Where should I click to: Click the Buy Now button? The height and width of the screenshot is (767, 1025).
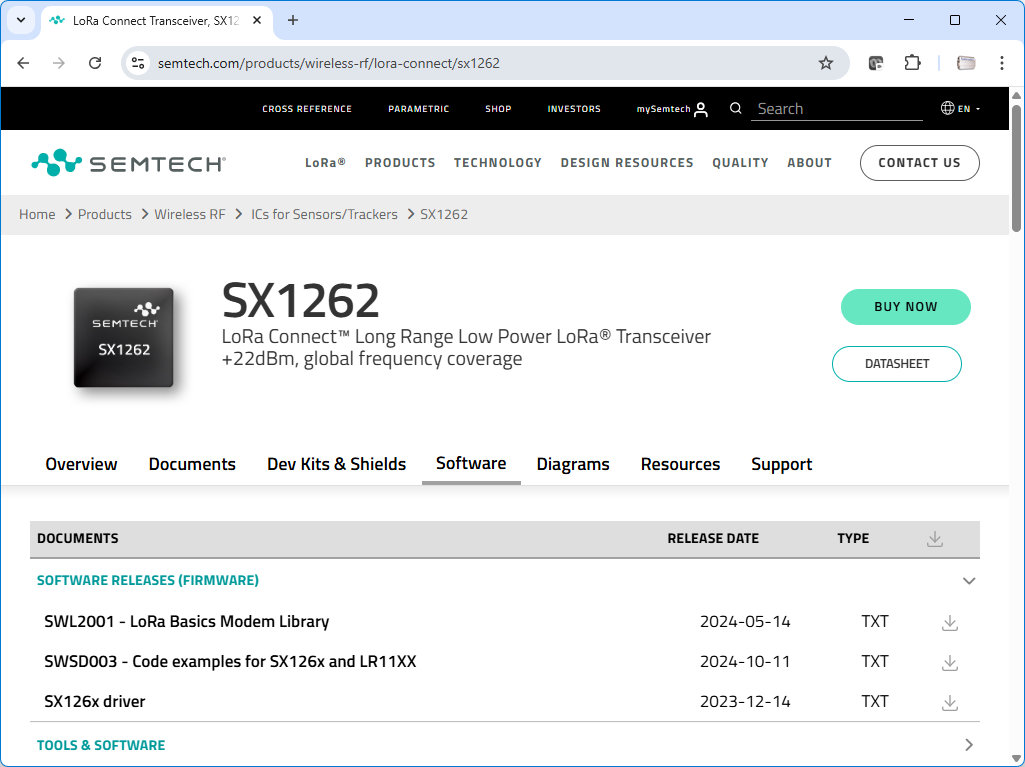905,307
